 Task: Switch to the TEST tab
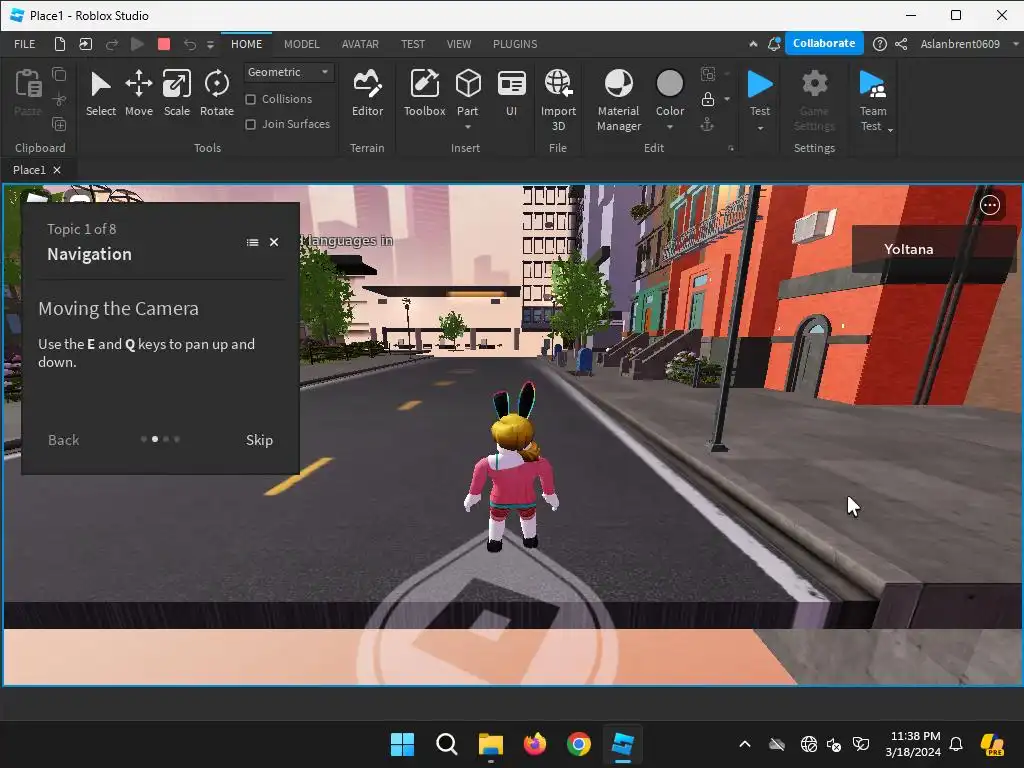click(413, 44)
